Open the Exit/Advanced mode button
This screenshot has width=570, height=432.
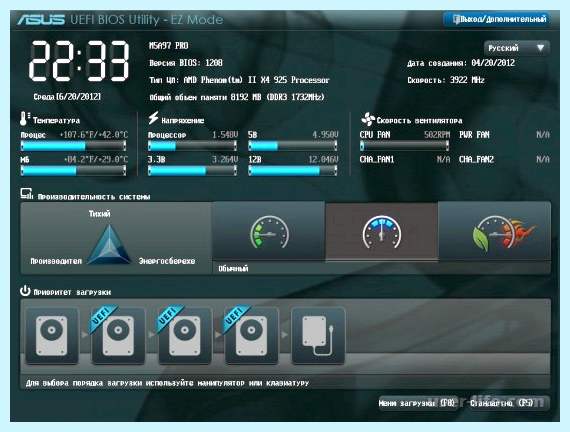(x=496, y=19)
